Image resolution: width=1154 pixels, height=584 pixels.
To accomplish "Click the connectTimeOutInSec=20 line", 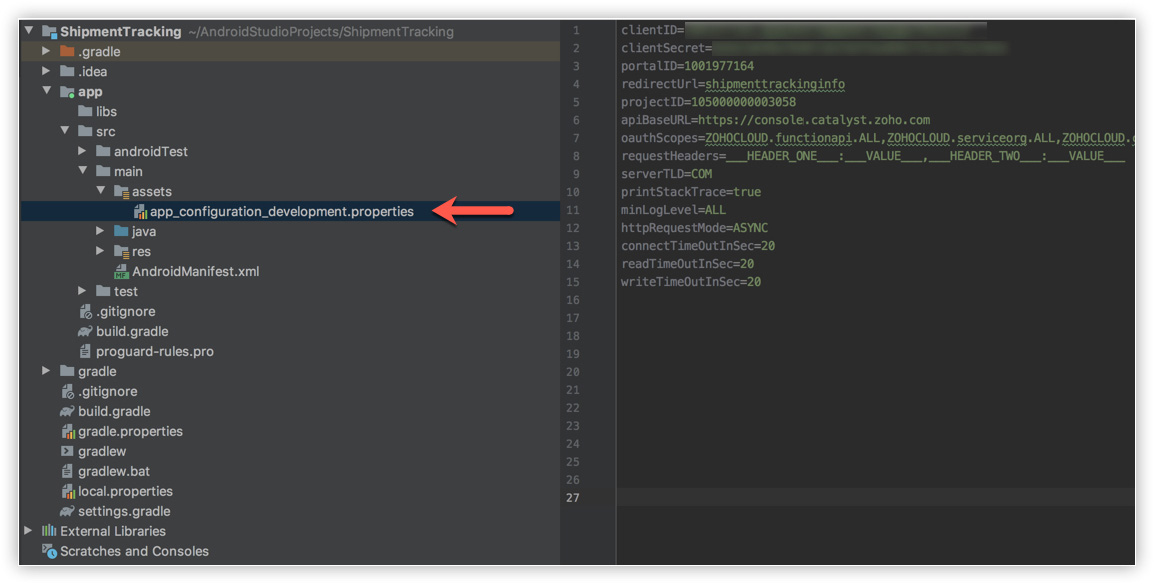I will coord(698,246).
